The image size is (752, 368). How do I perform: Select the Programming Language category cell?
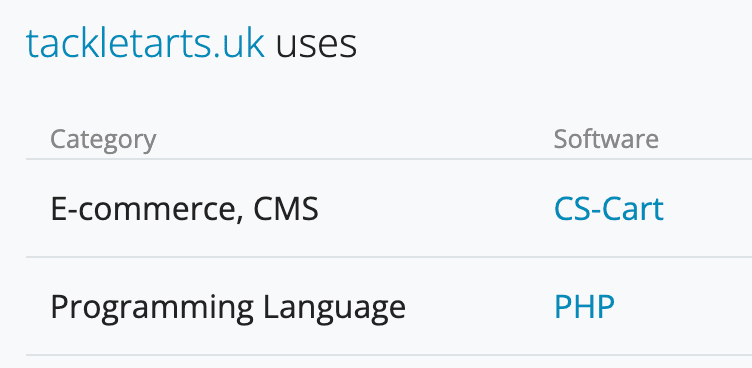pyautogui.click(x=228, y=308)
